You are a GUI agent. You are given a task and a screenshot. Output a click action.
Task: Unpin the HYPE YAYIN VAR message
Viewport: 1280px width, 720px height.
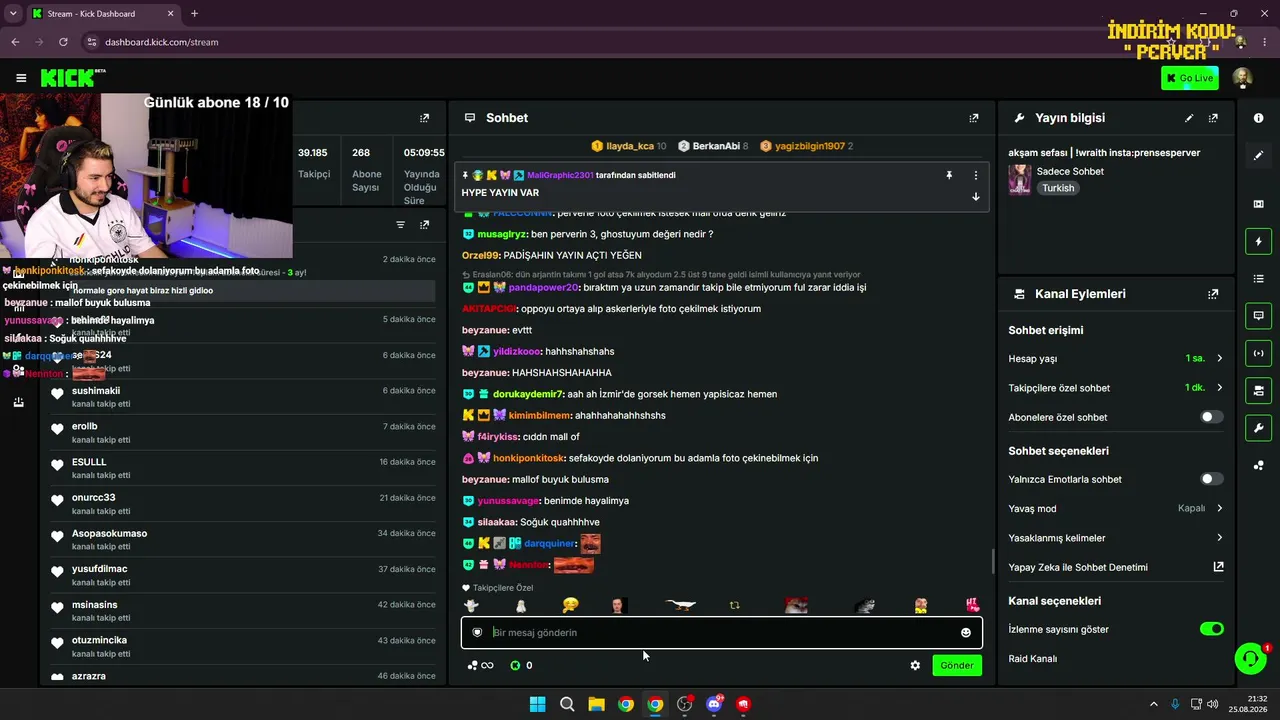(x=949, y=176)
